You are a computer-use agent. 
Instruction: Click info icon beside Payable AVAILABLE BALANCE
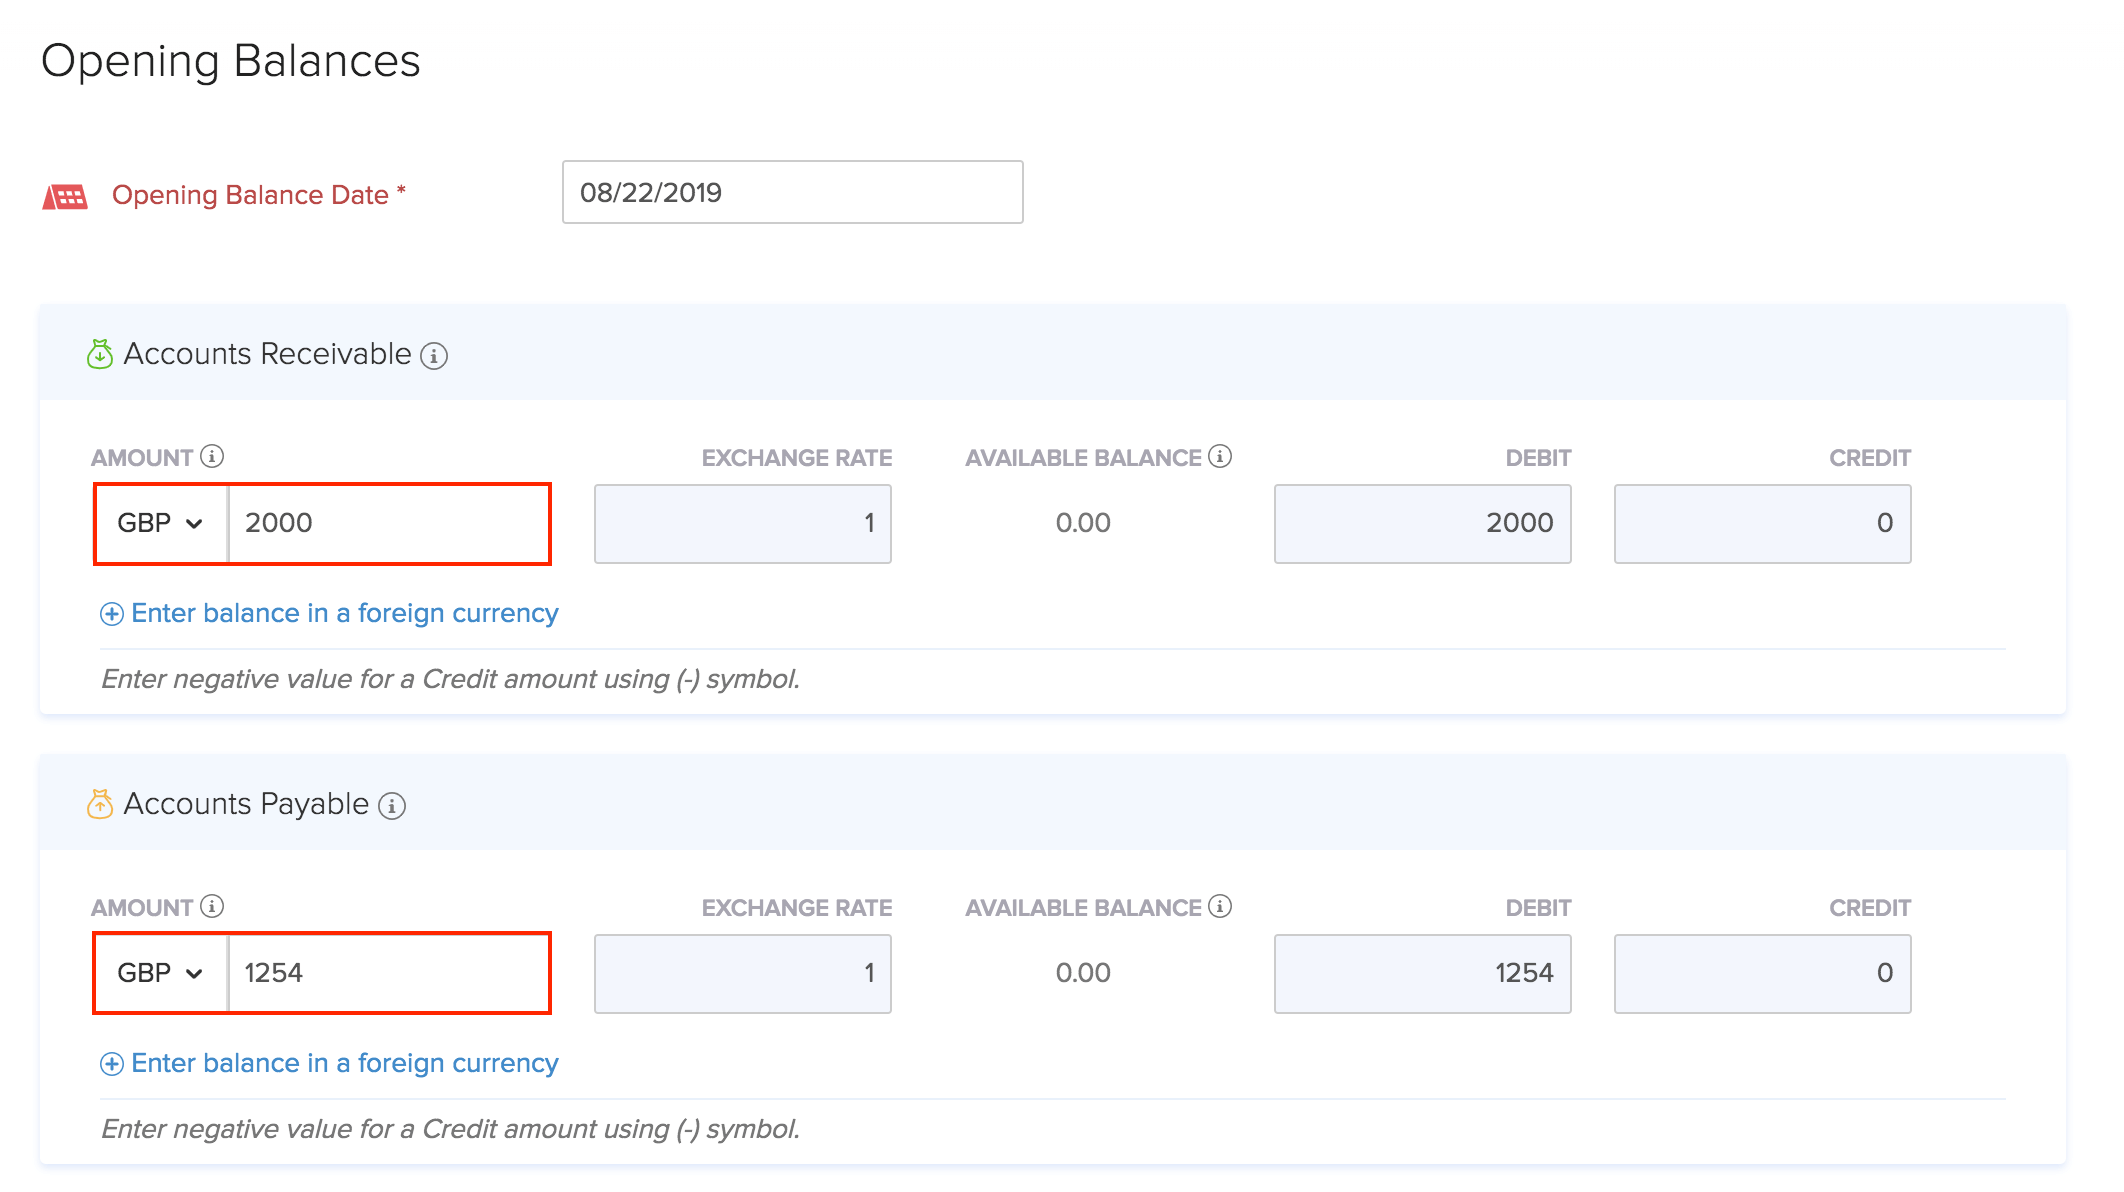(x=1220, y=906)
